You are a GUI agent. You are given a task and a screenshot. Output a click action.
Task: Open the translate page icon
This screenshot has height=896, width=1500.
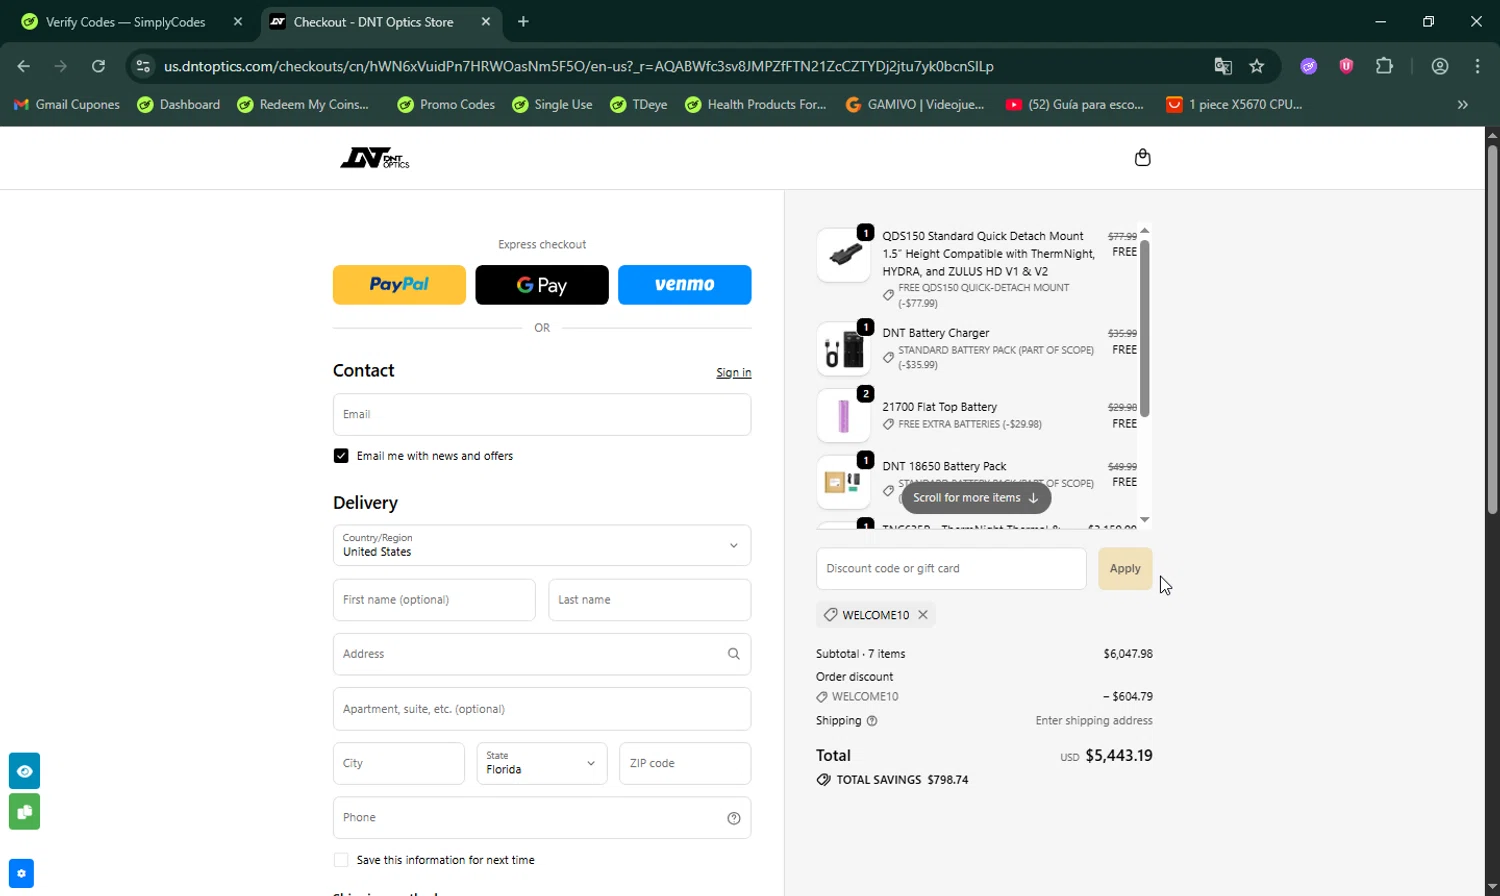point(1223,66)
